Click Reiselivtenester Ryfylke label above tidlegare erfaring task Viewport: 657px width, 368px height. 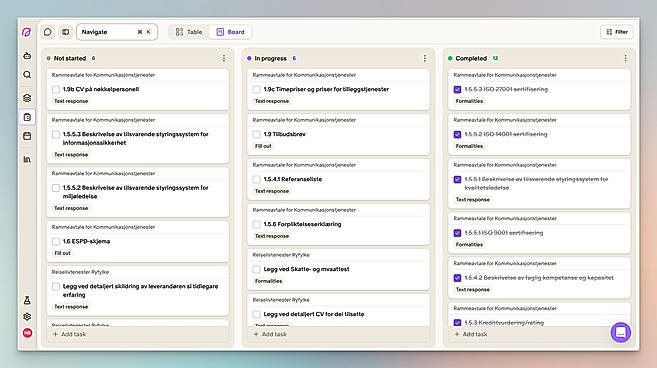tap(80, 272)
